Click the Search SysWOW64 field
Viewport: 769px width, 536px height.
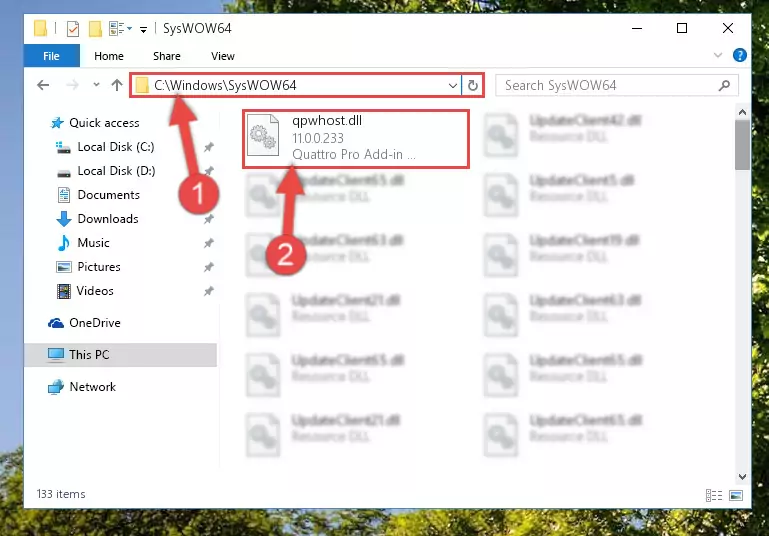pyautogui.click(x=616, y=85)
